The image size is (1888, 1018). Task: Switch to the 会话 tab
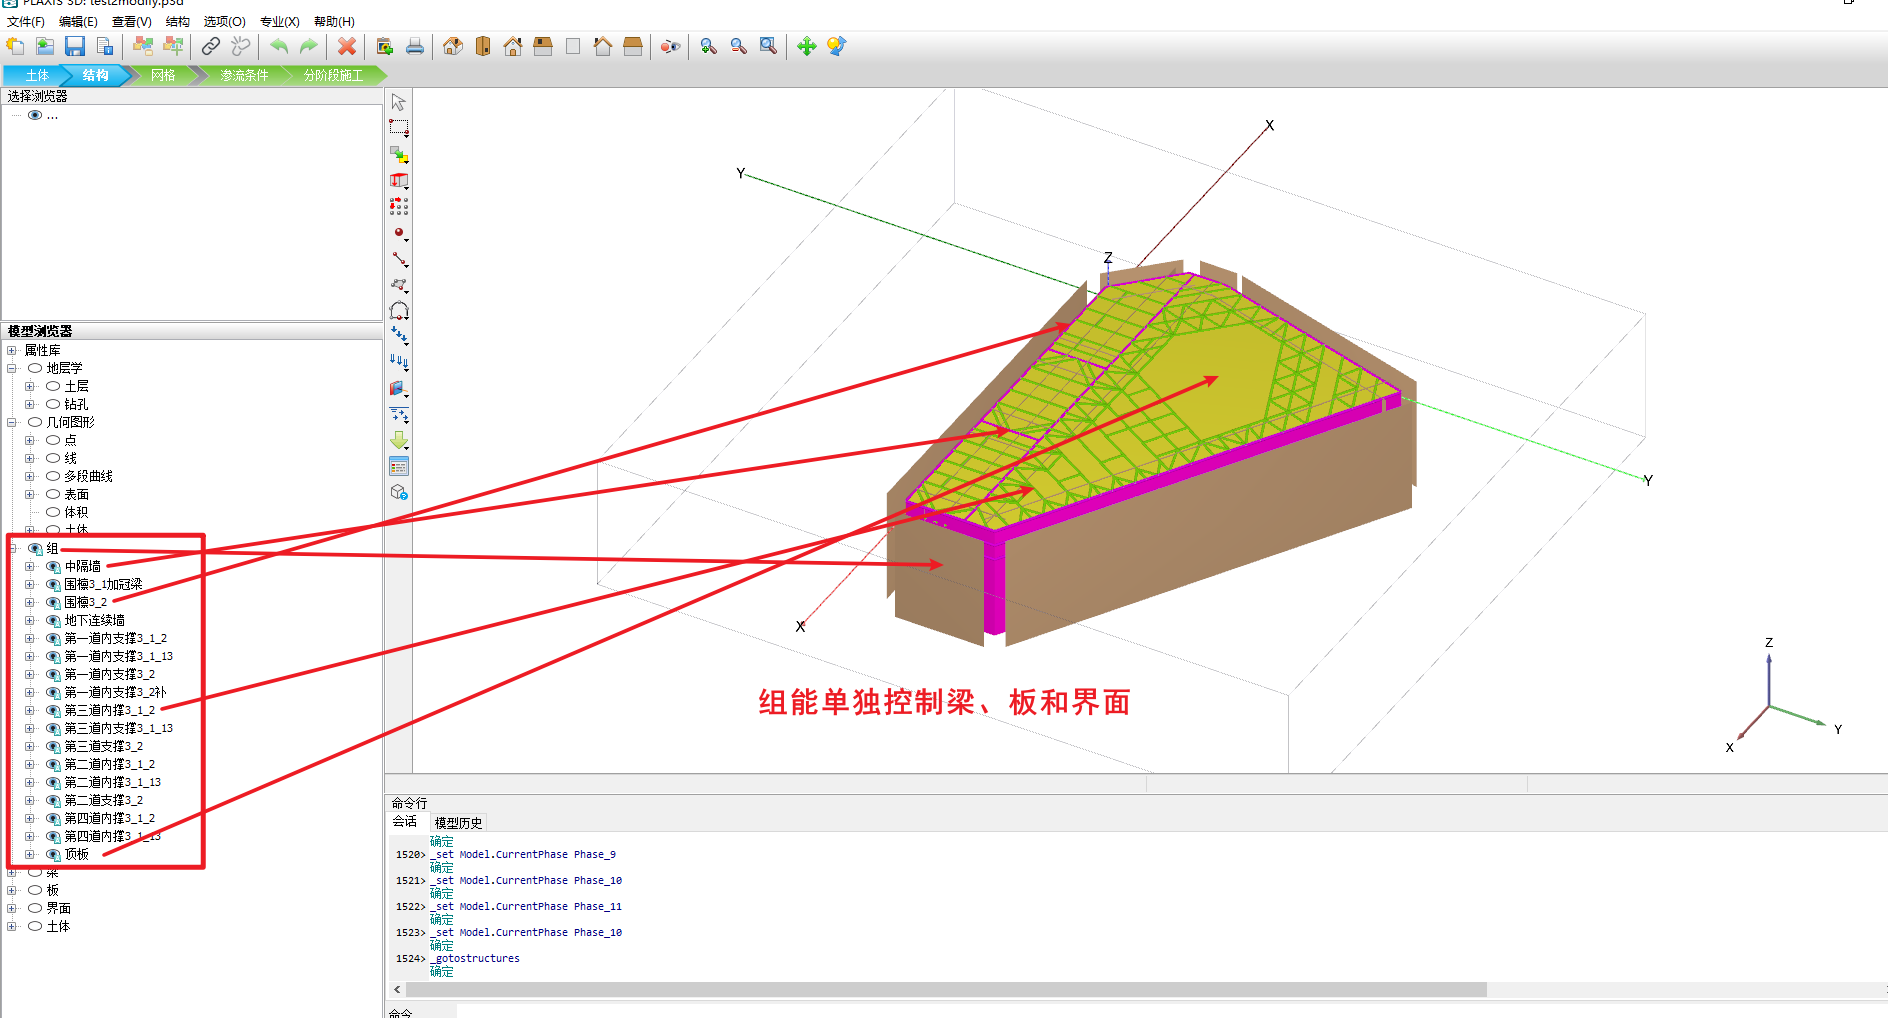(405, 822)
